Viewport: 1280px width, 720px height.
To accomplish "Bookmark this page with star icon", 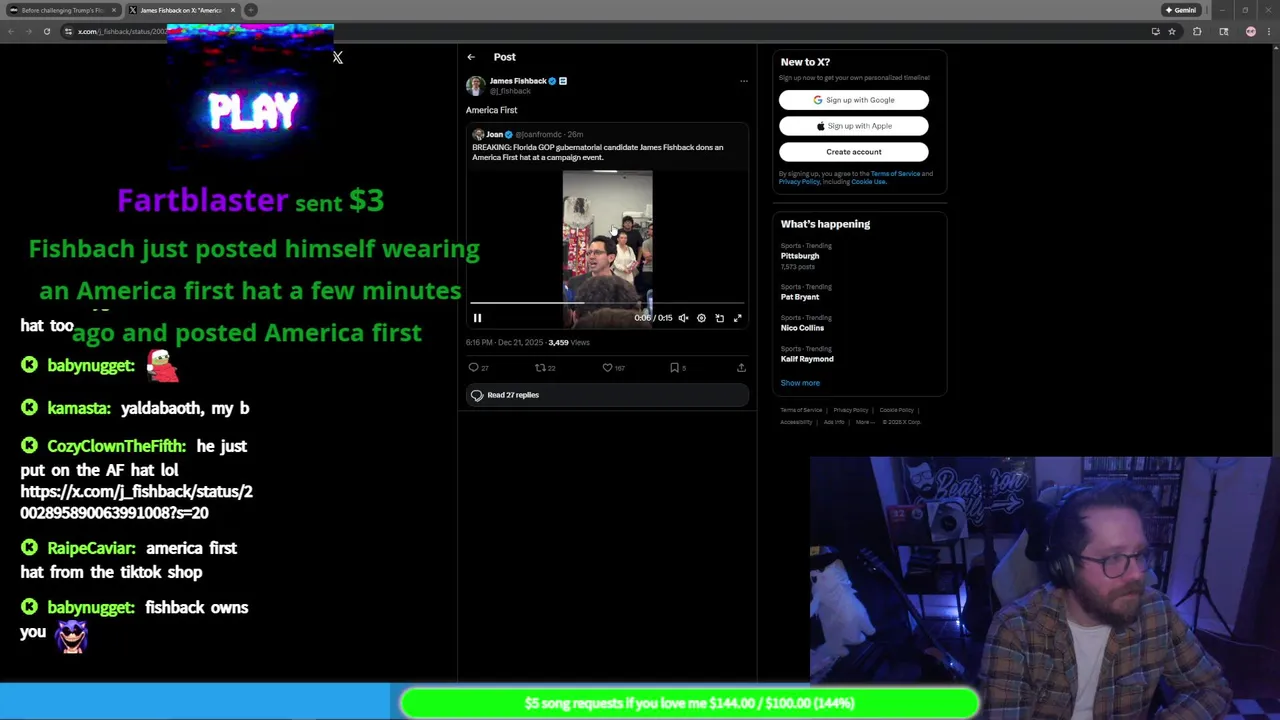I will [x=1172, y=31].
